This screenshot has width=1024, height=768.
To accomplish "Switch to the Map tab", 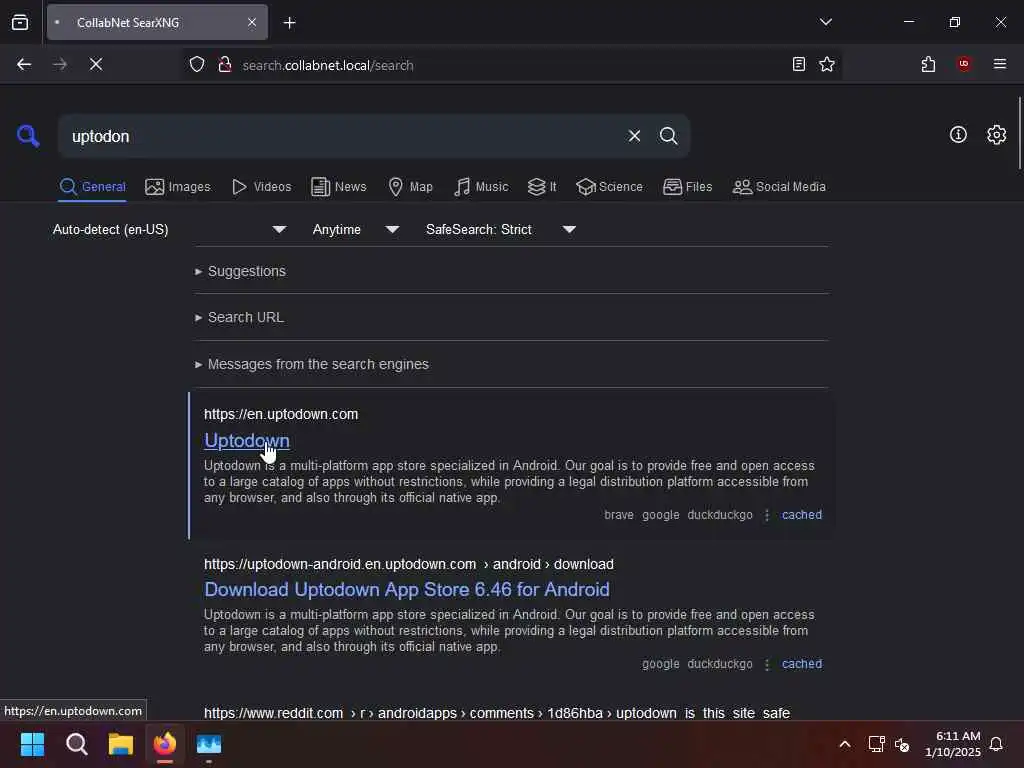I will point(410,187).
